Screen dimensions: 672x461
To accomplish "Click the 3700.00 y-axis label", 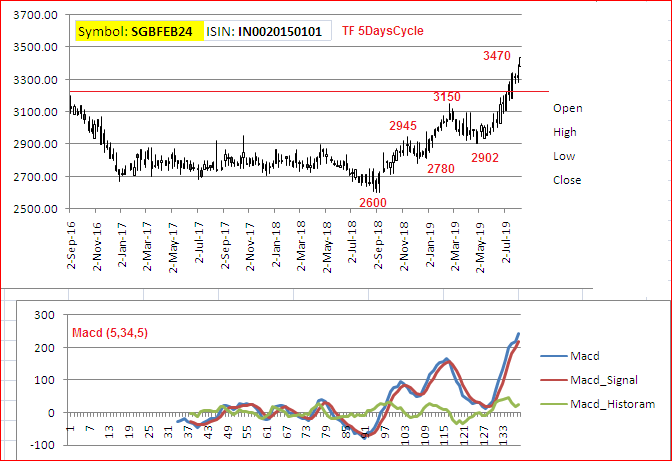I will point(35,15).
